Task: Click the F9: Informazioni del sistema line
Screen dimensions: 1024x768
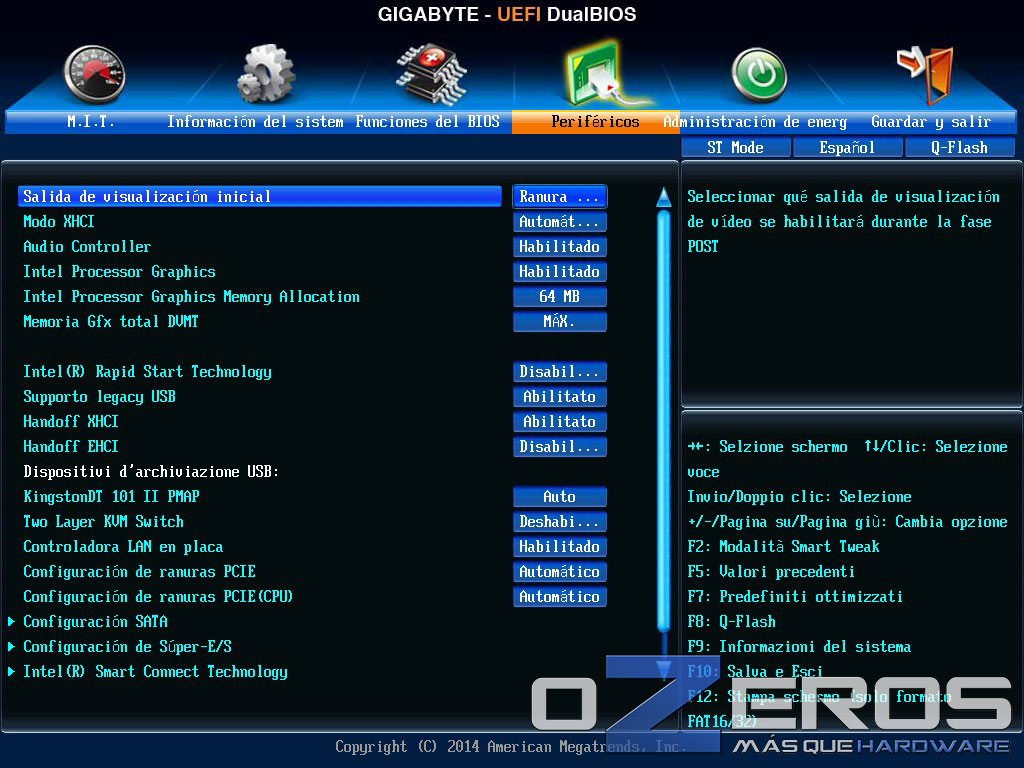Action: pos(799,647)
